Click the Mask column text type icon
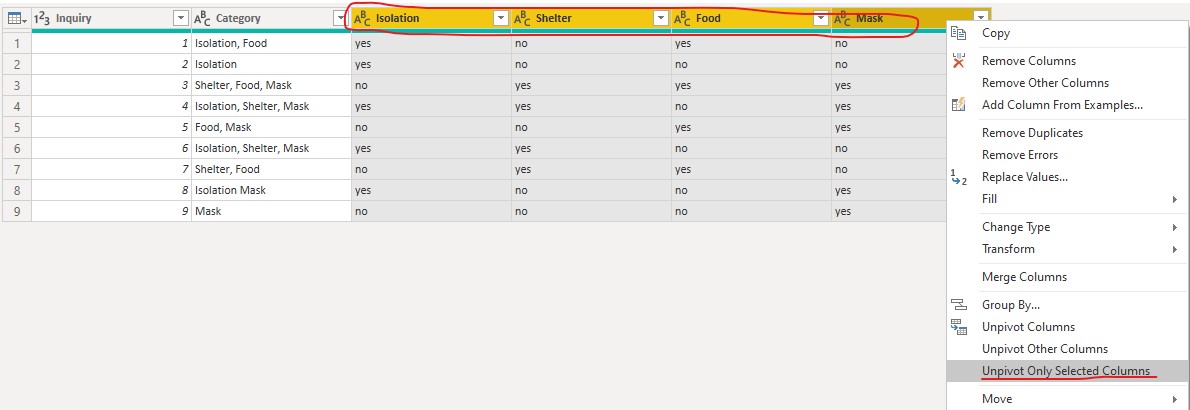 [x=842, y=19]
